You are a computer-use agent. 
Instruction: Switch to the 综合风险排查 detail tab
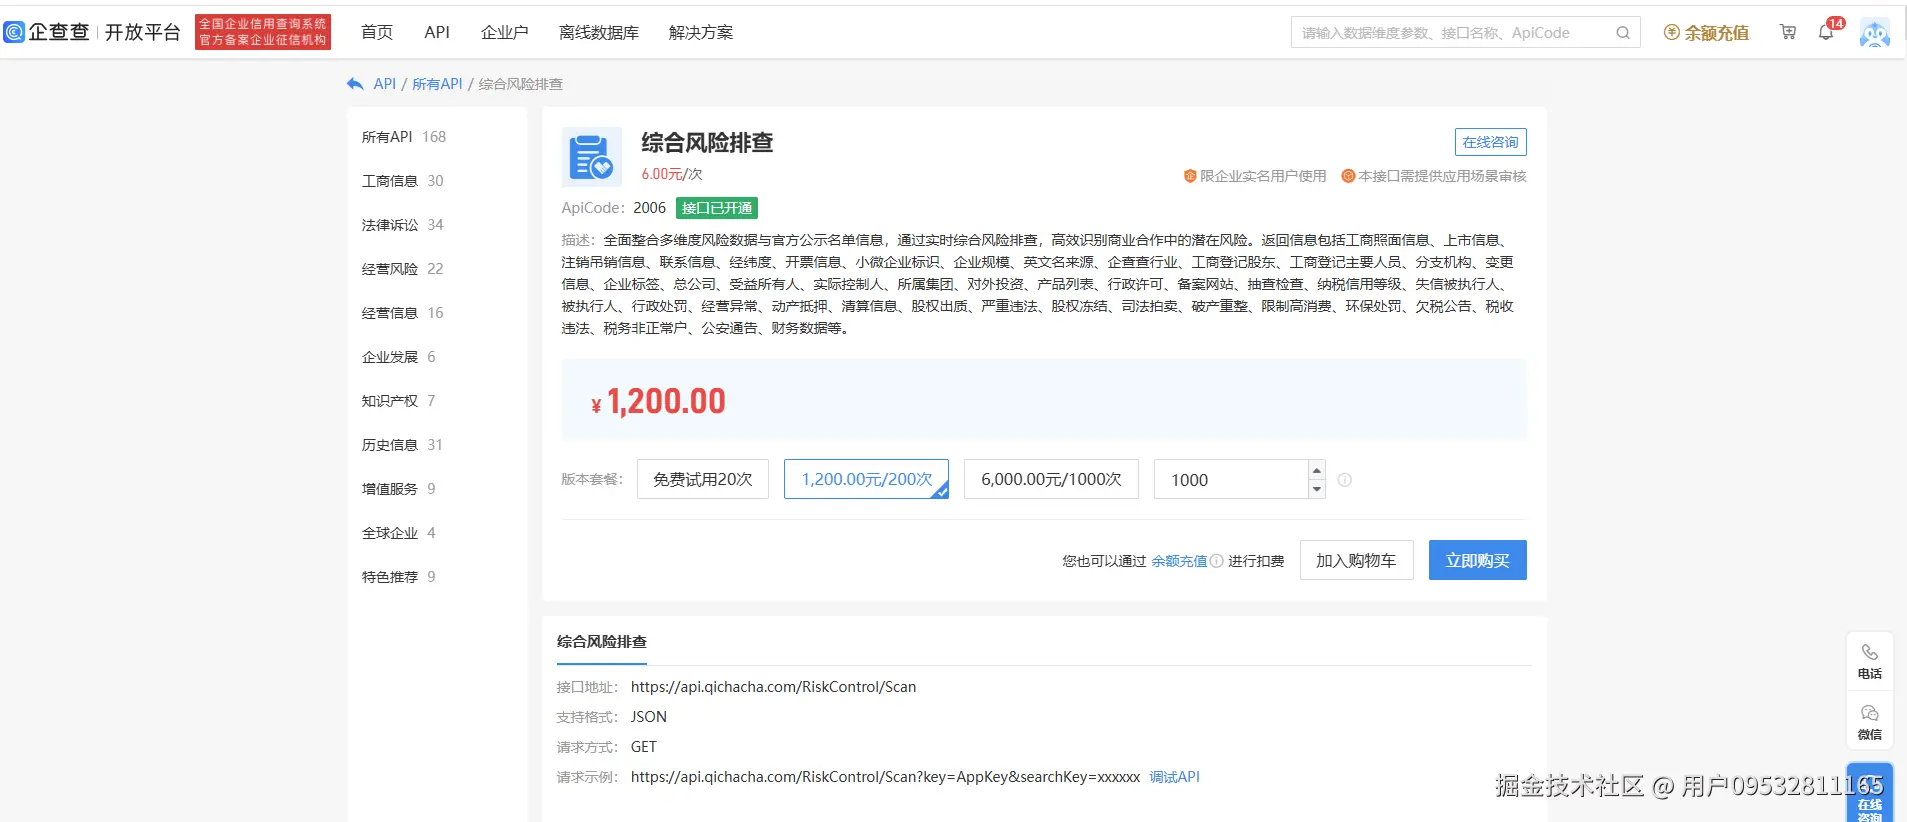click(x=602, y=642)
